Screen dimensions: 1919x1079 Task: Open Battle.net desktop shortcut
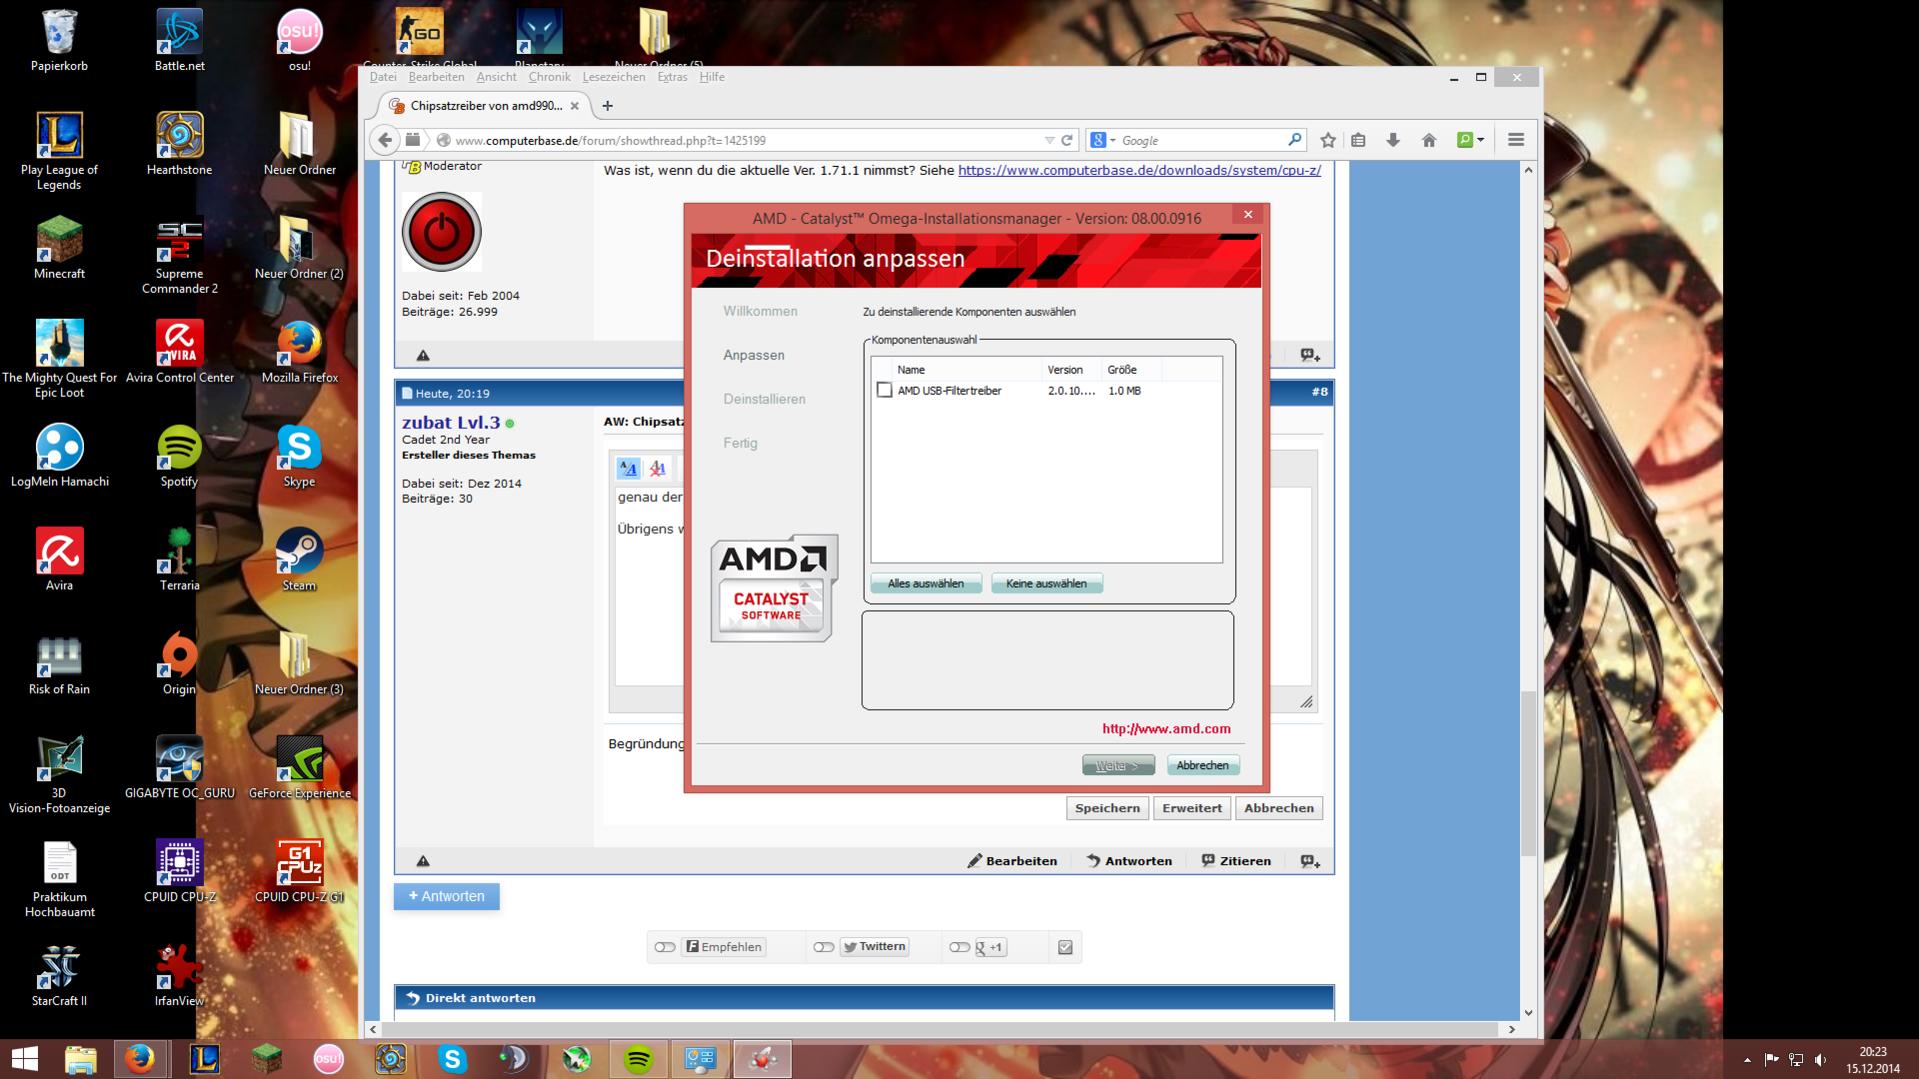click(x=179, y=41)
